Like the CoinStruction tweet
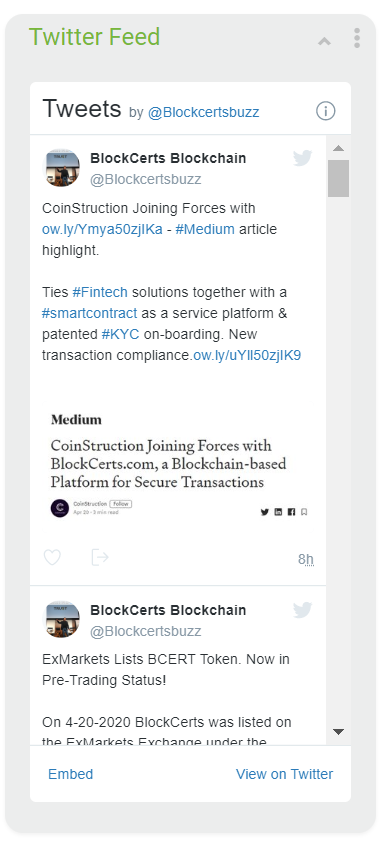 coord(52,557)
